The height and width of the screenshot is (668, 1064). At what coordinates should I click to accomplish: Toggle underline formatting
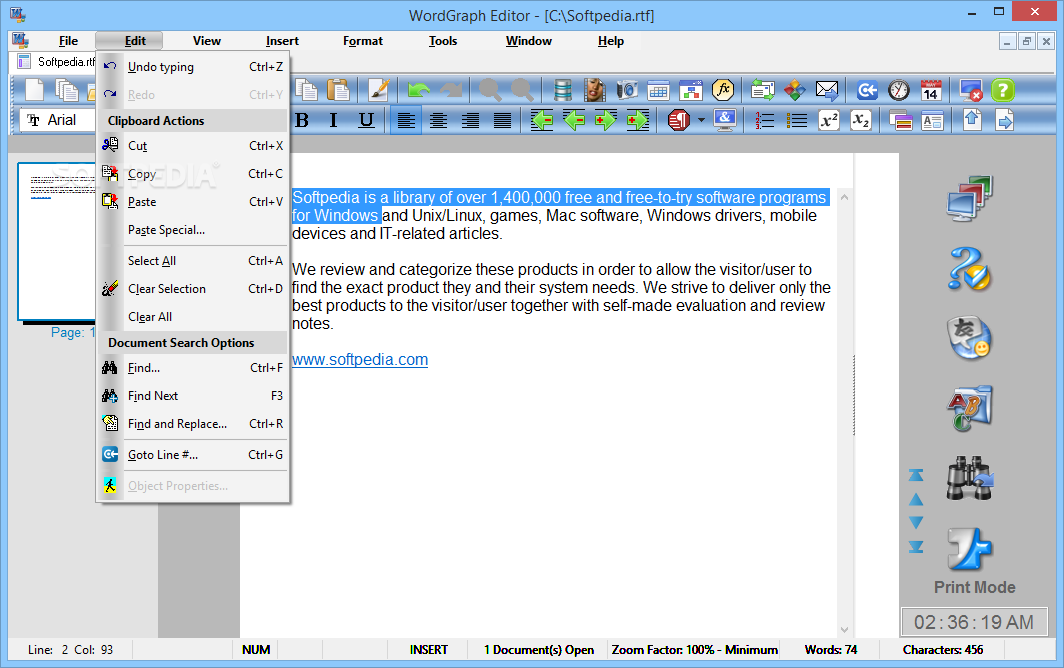click(366, 121)
